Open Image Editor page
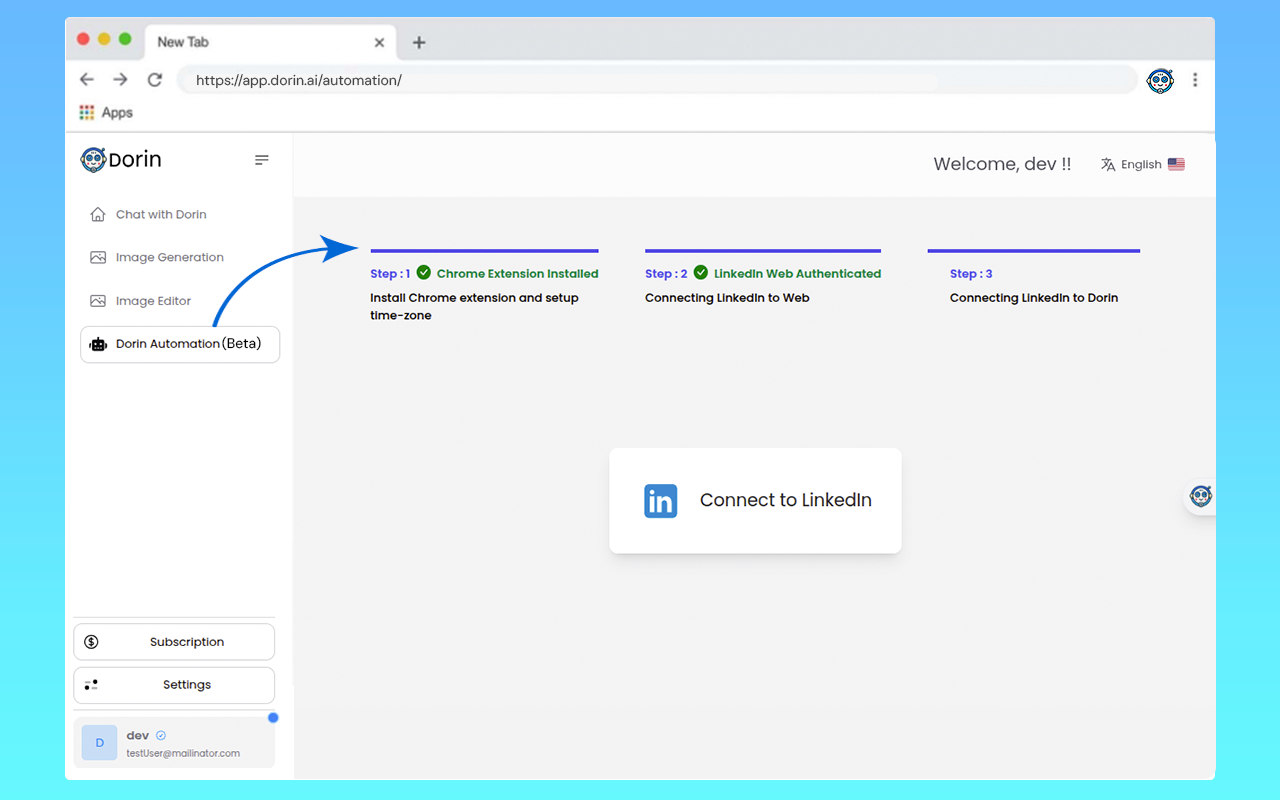Image resolution: width=1280 pixels, height=800 pixels. point(153,301)
